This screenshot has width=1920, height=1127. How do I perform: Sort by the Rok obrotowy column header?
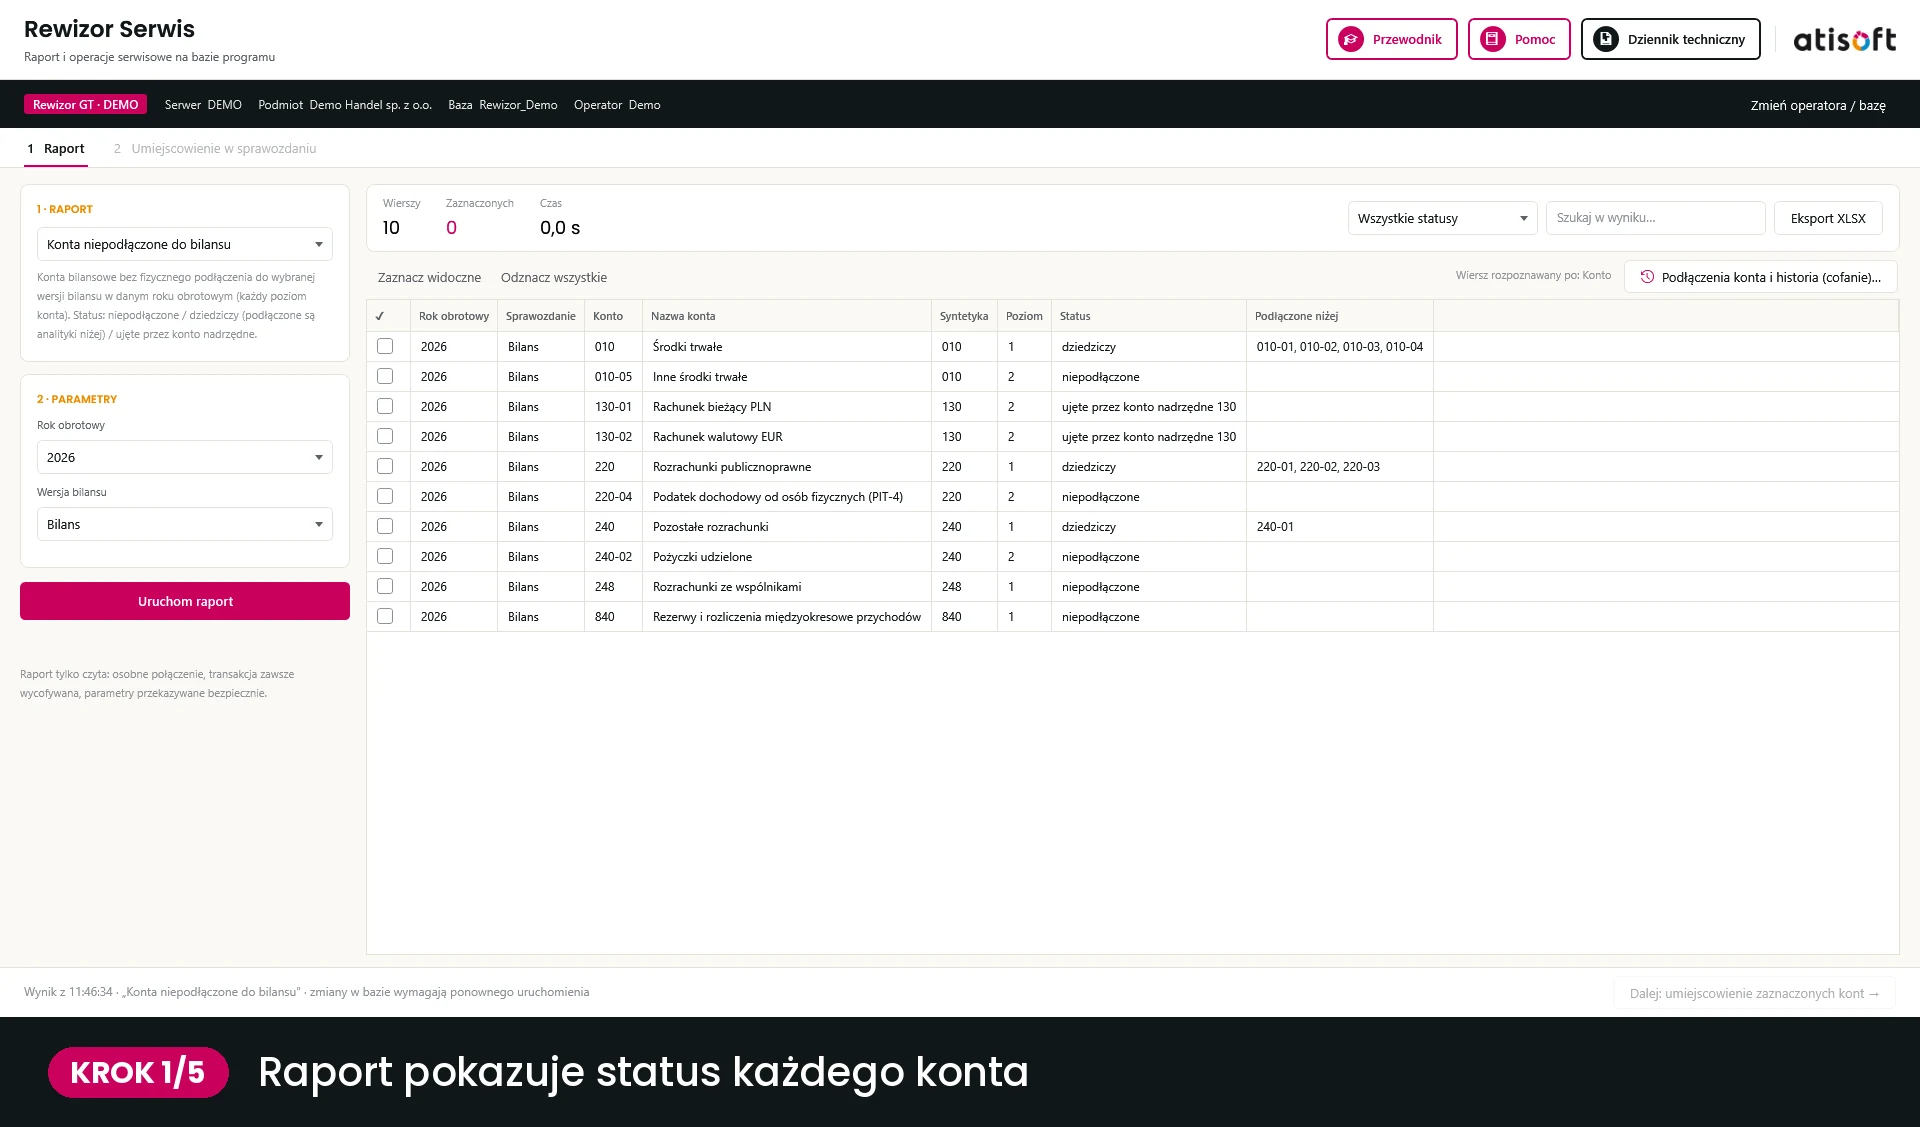454,316
